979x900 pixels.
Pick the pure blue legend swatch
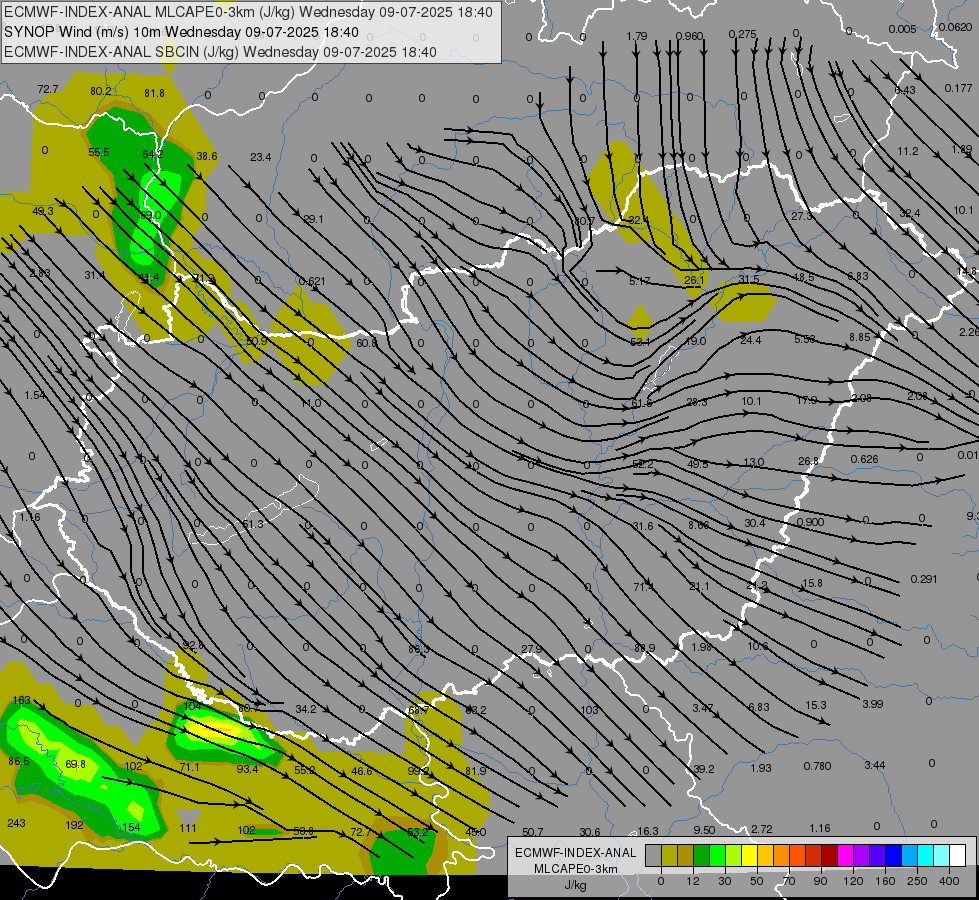(893, 855)
